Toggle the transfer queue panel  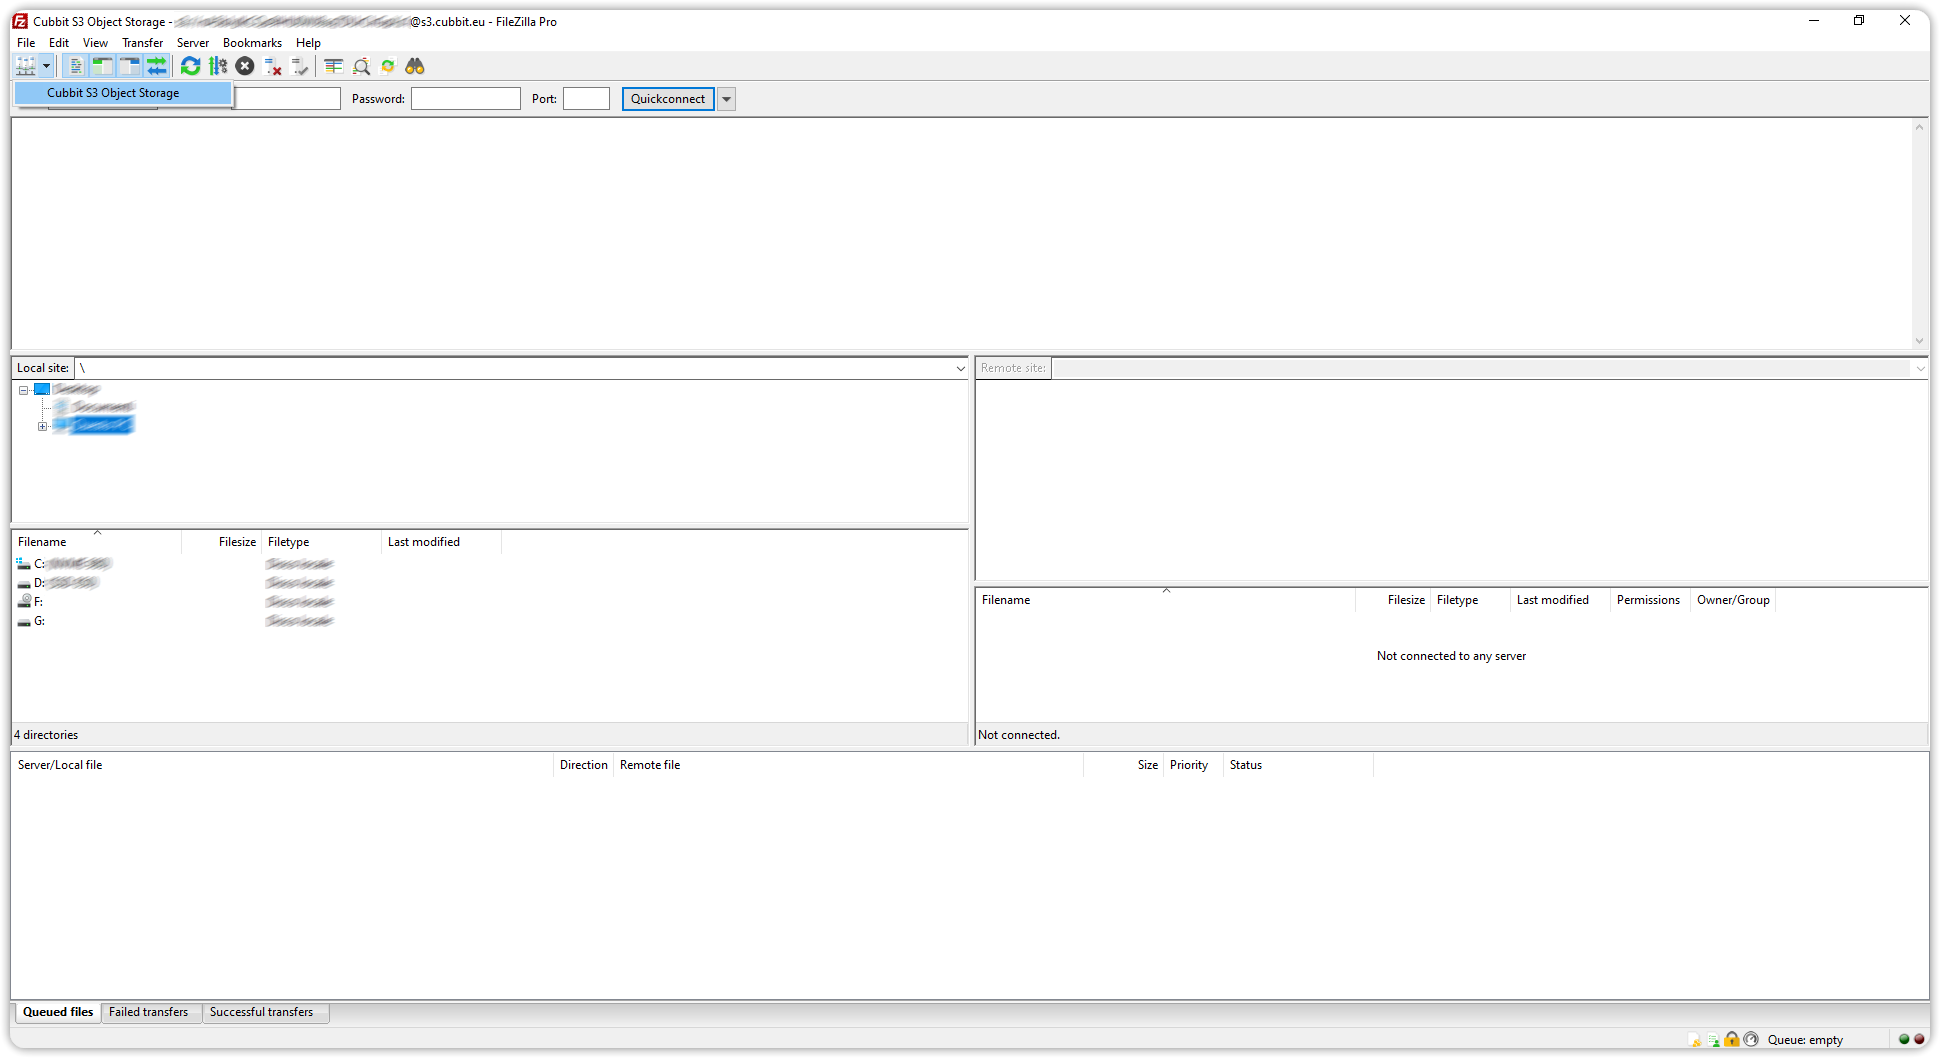point(157,66)
